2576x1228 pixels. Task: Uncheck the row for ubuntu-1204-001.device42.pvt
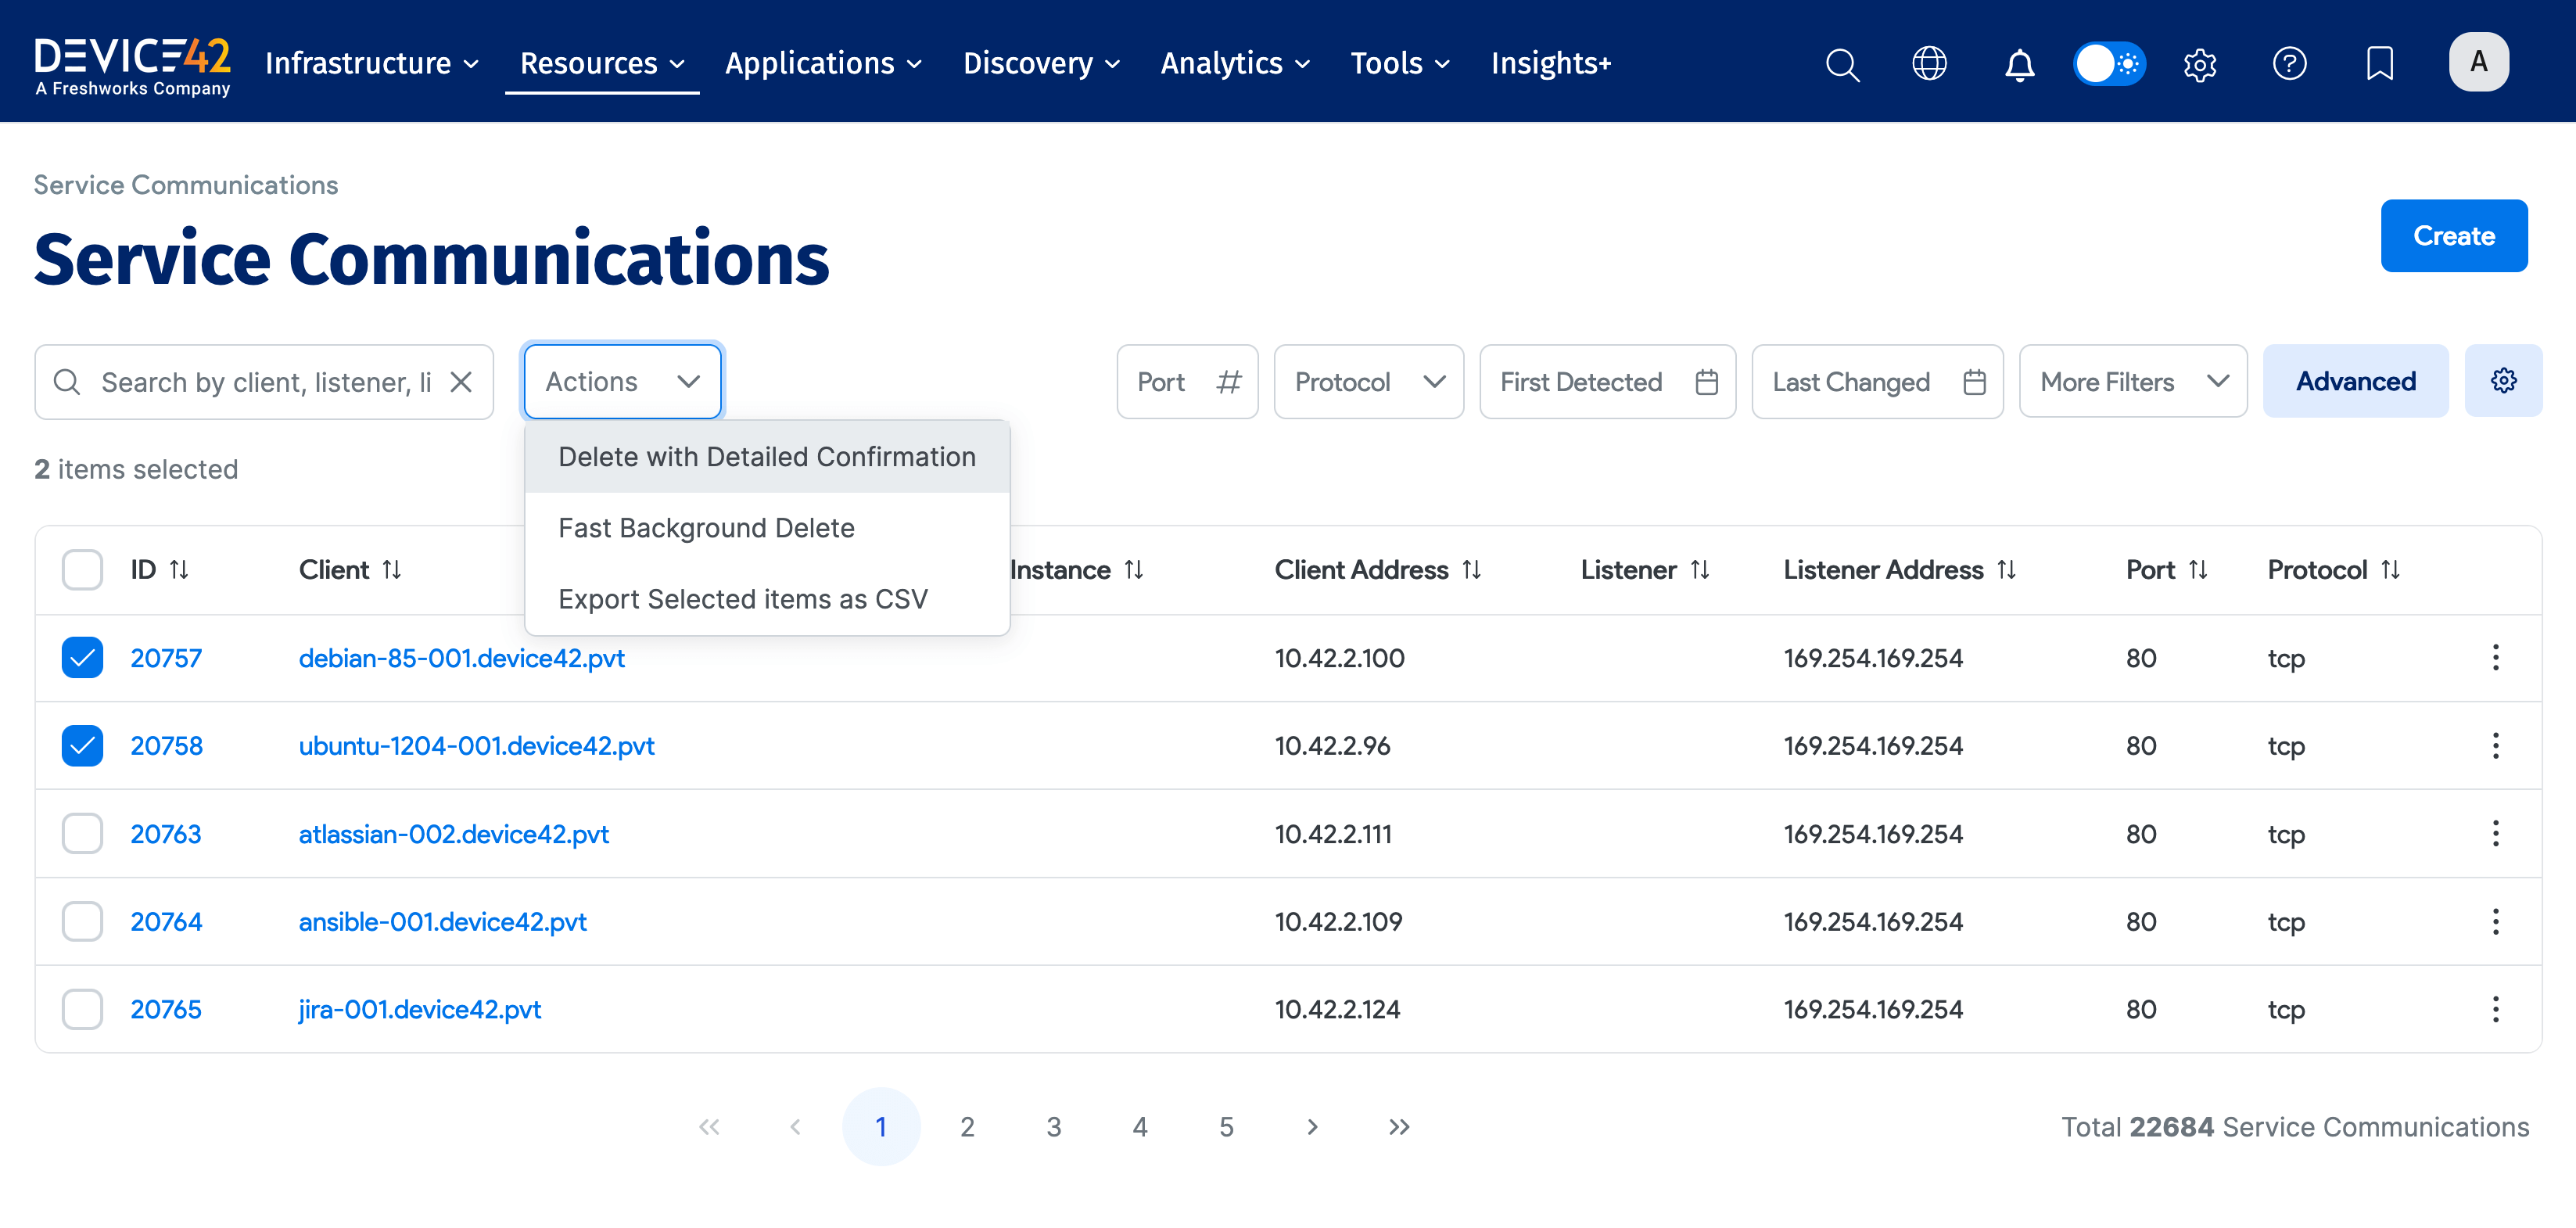coord(81,745)
